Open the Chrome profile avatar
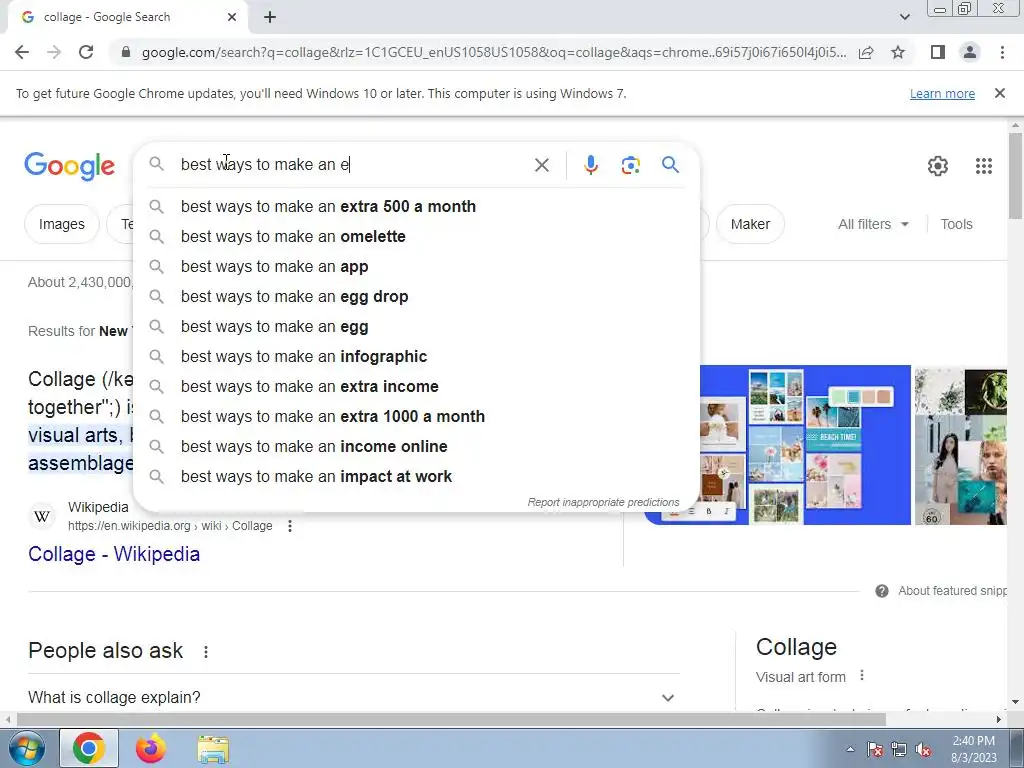 (970, 52)
